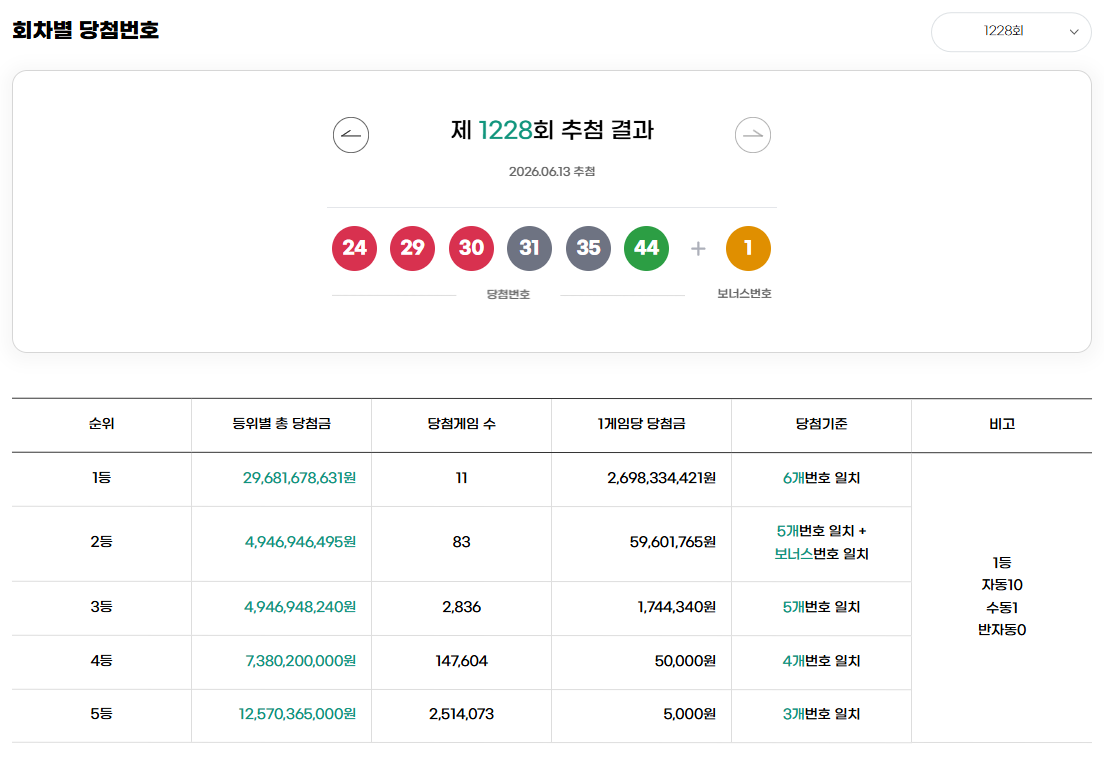Image resolution: width=1104 pixels, height=761 pixels.
Task: Click the 3등 rank cell
Action: coord(101,607)
